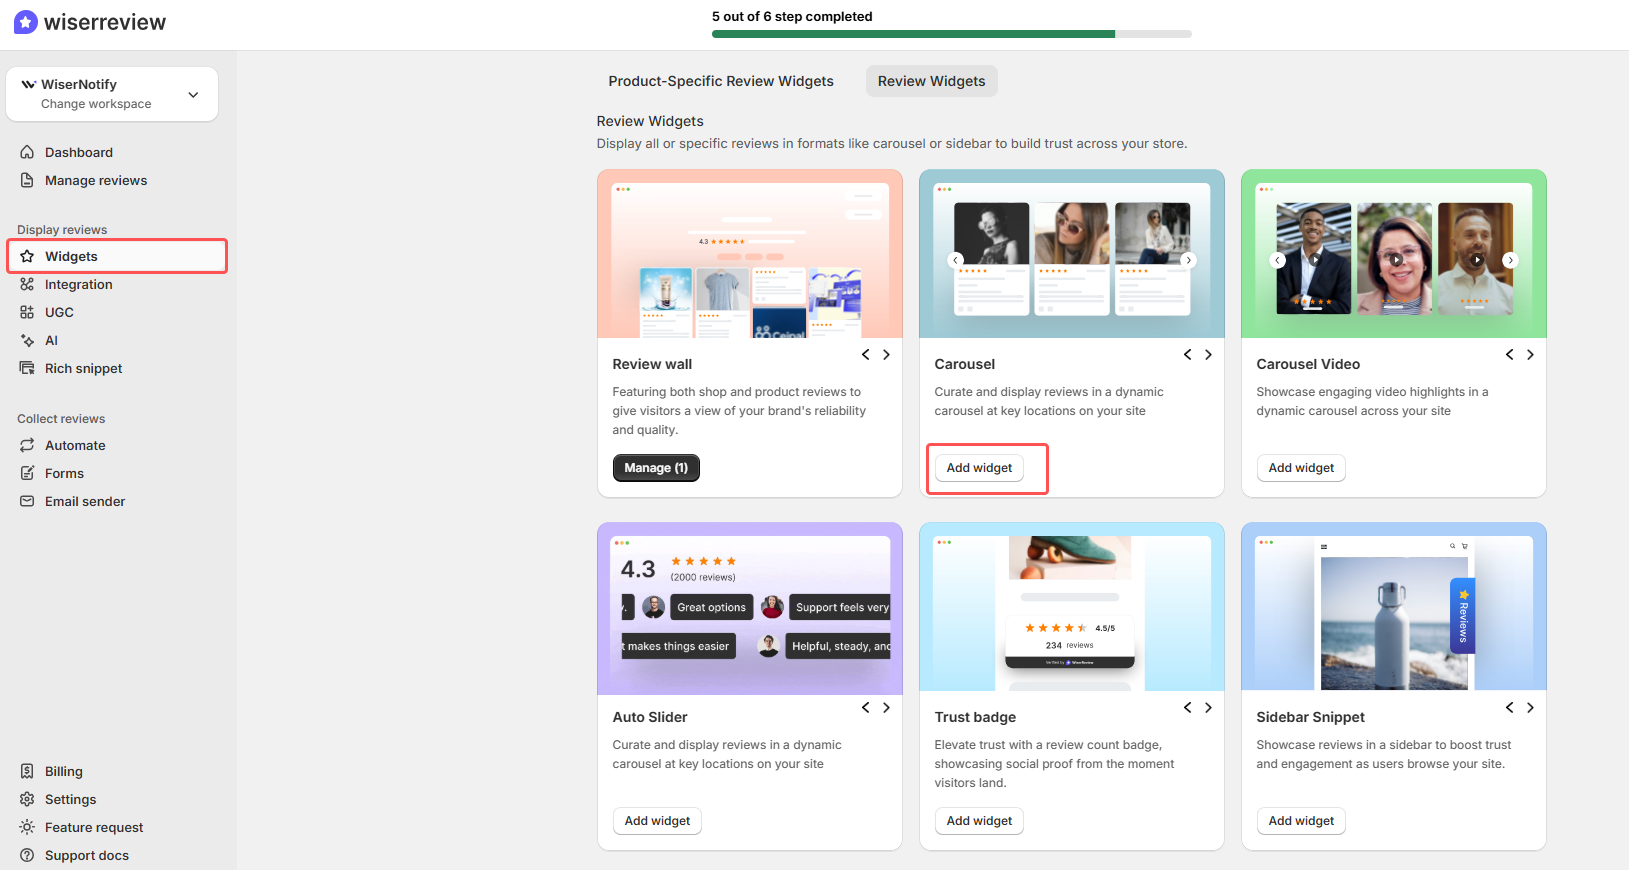Click the Support docs help icon
The width and height of the screenshot is (1629, 870).
27,855
